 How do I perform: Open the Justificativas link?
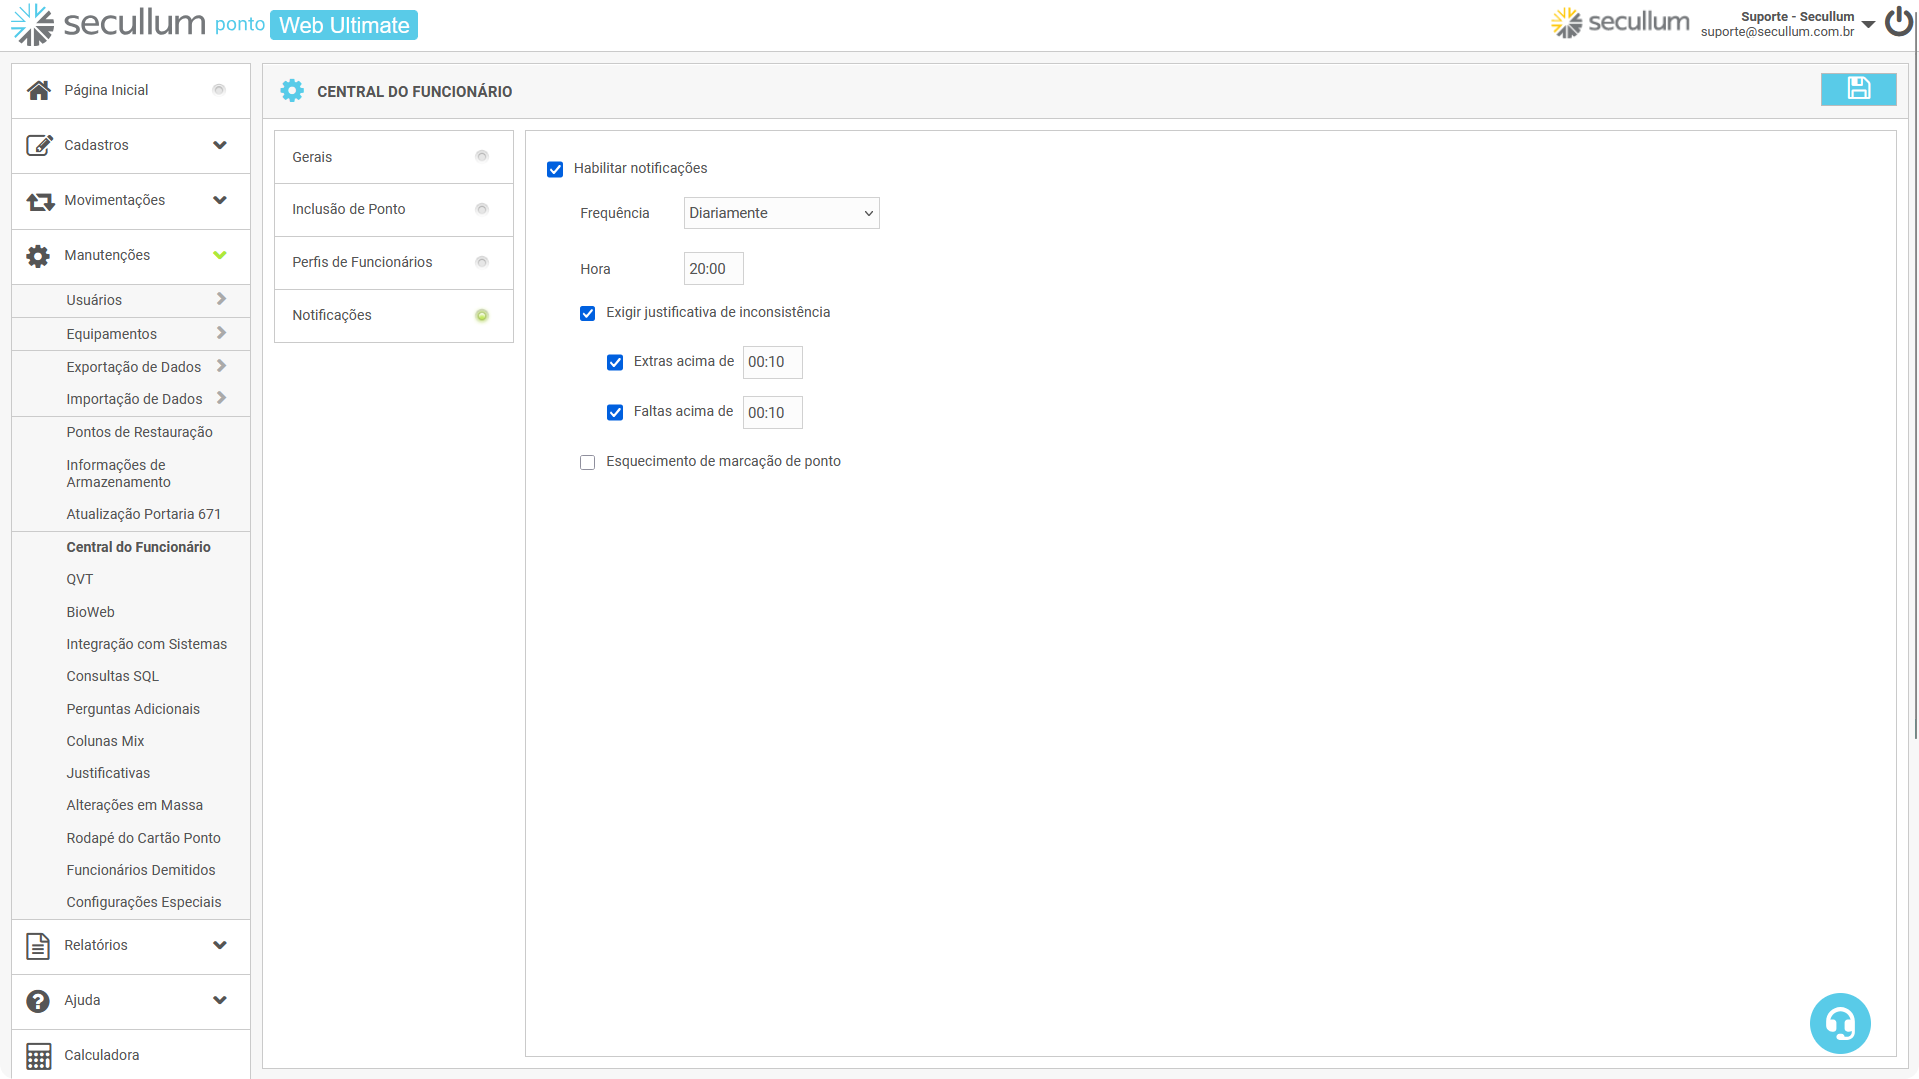click(108, 773)
